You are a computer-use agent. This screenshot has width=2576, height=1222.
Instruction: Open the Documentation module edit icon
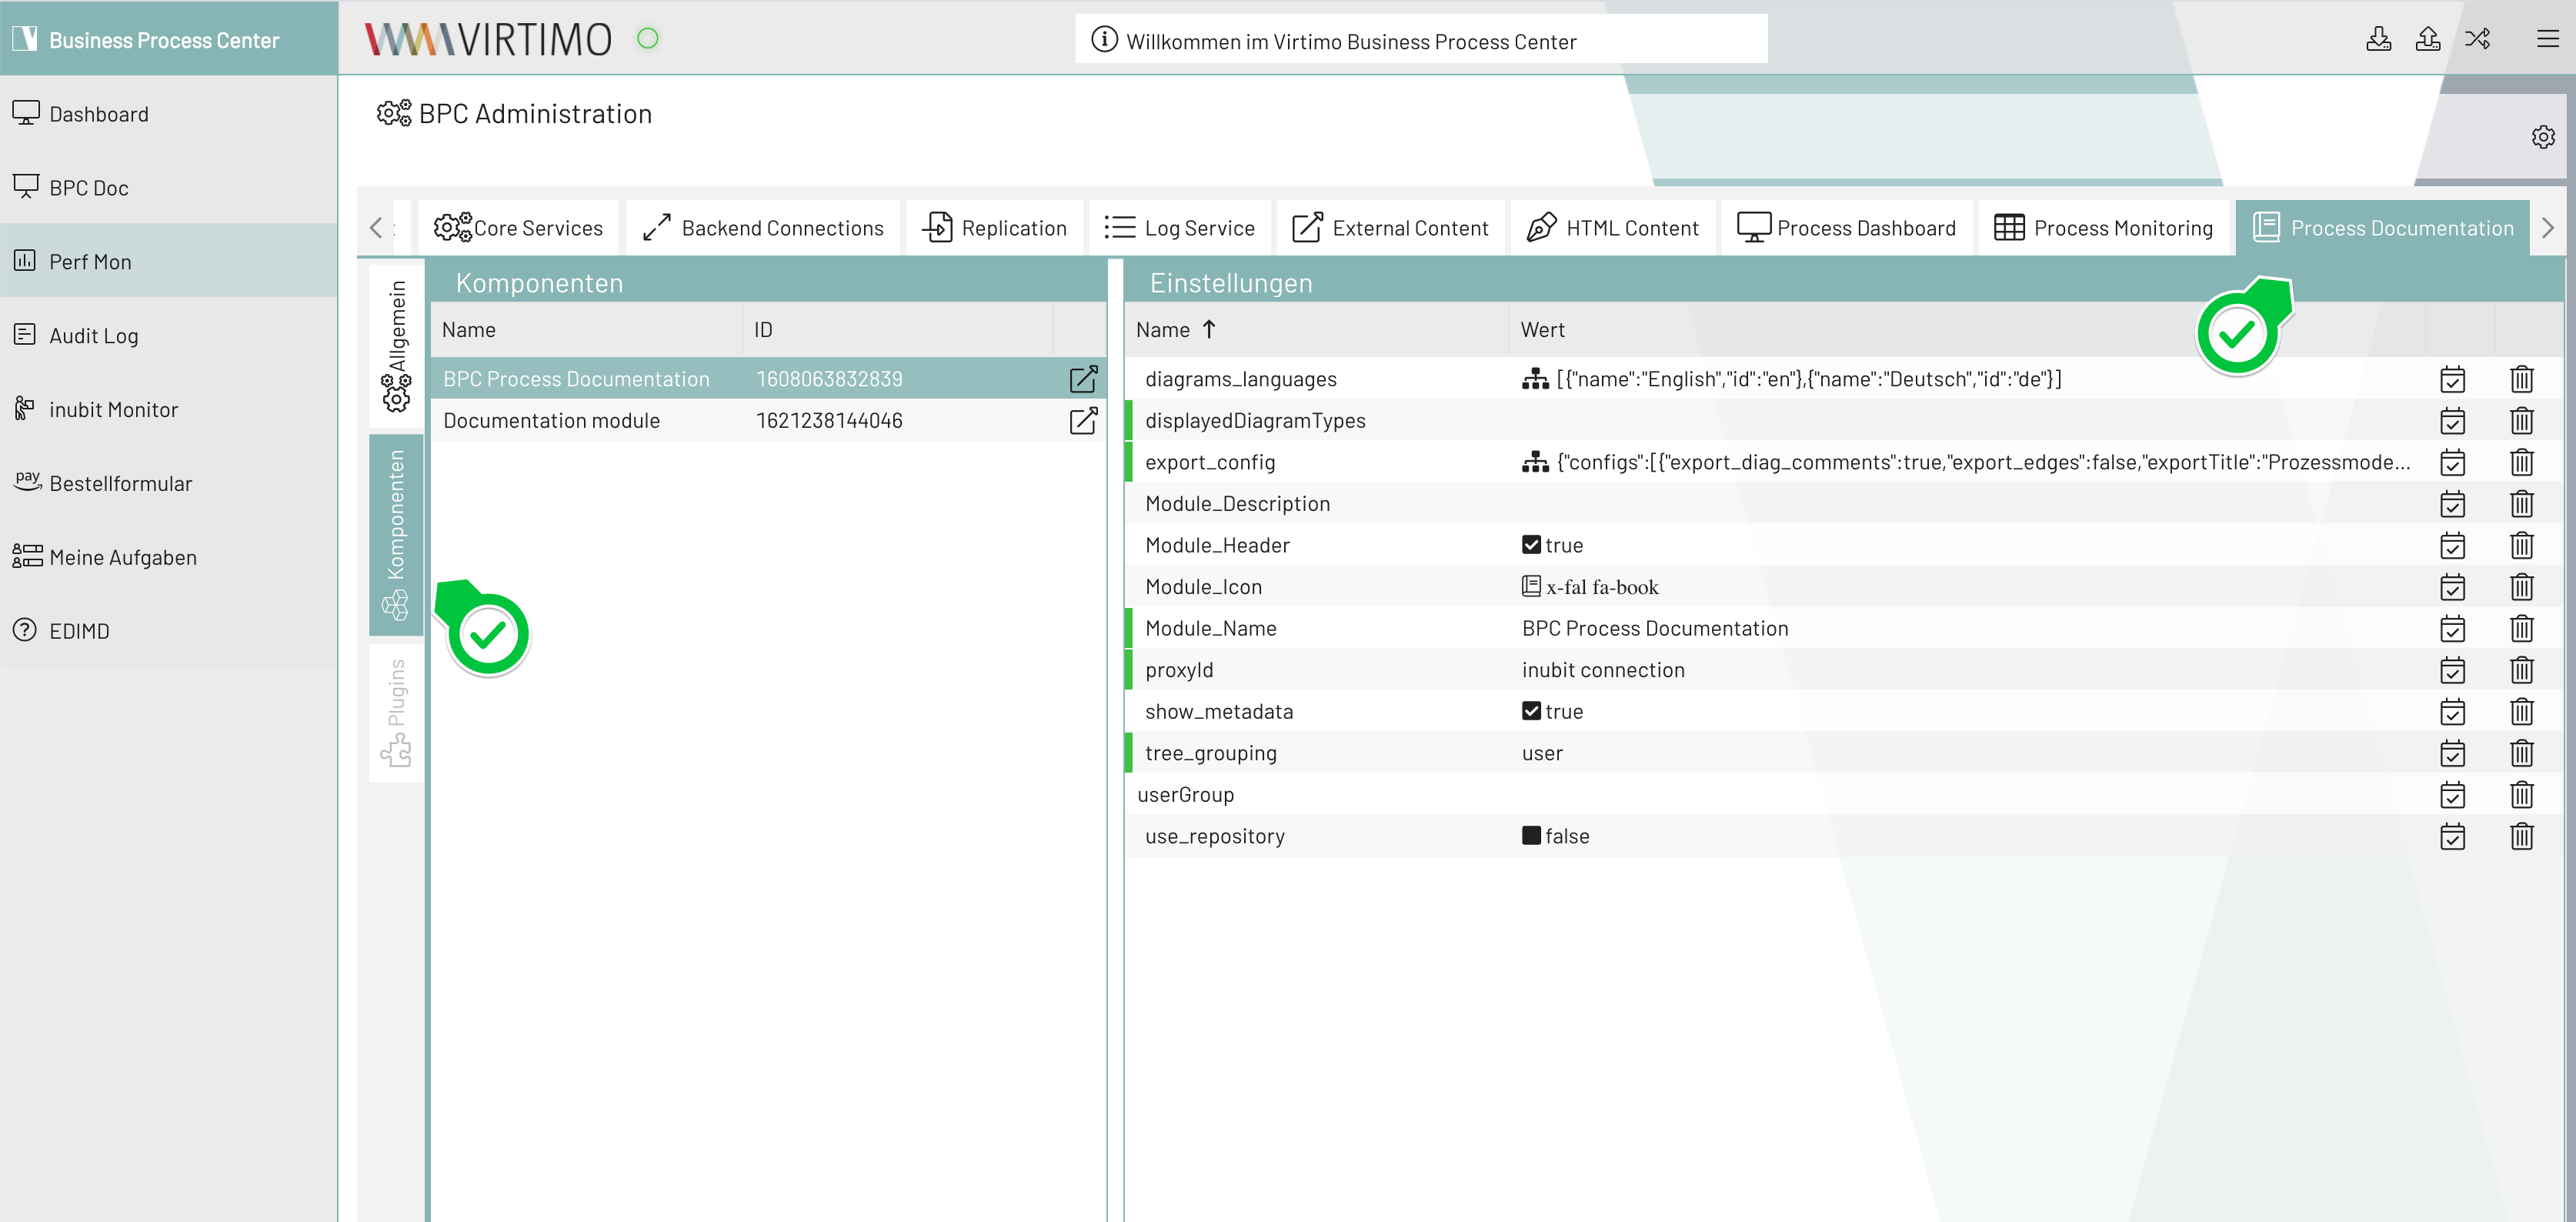coord(1084,420)
